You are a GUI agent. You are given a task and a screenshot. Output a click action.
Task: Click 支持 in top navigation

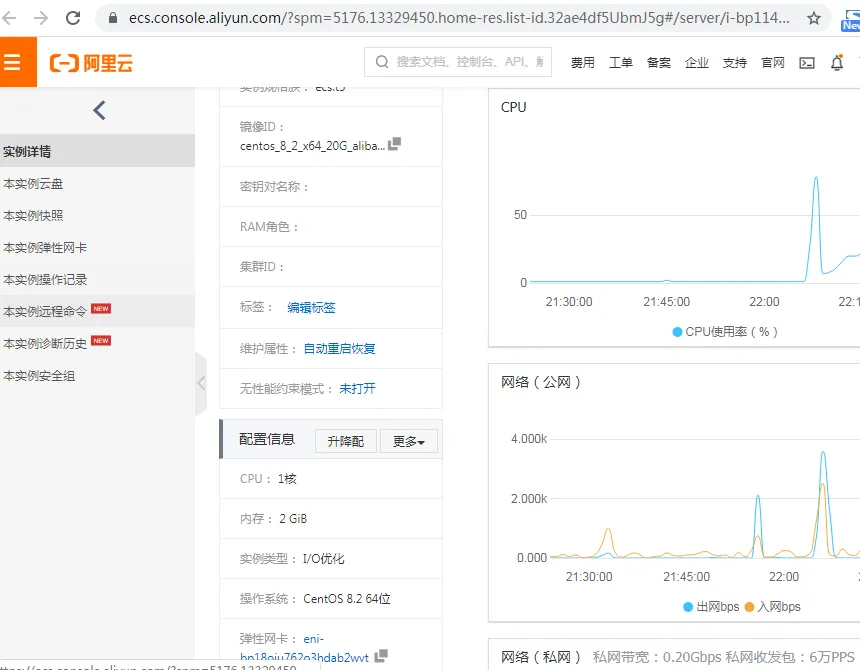click(x=735, y=63)
